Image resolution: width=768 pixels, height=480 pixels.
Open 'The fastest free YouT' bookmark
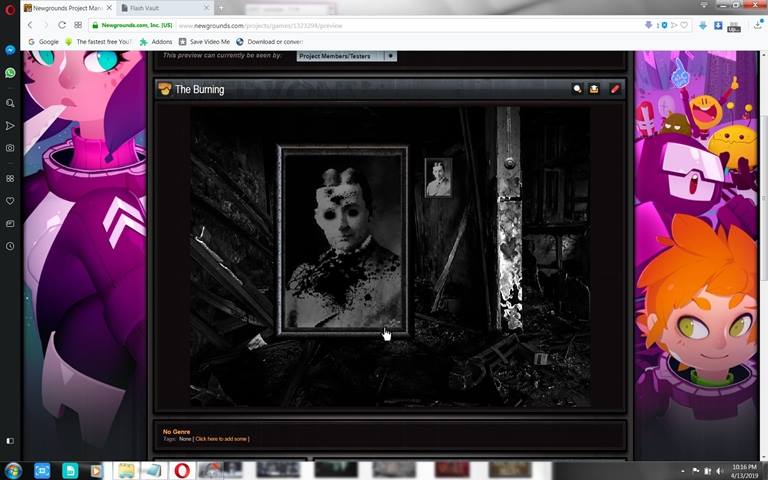click(x=98, y=42)
